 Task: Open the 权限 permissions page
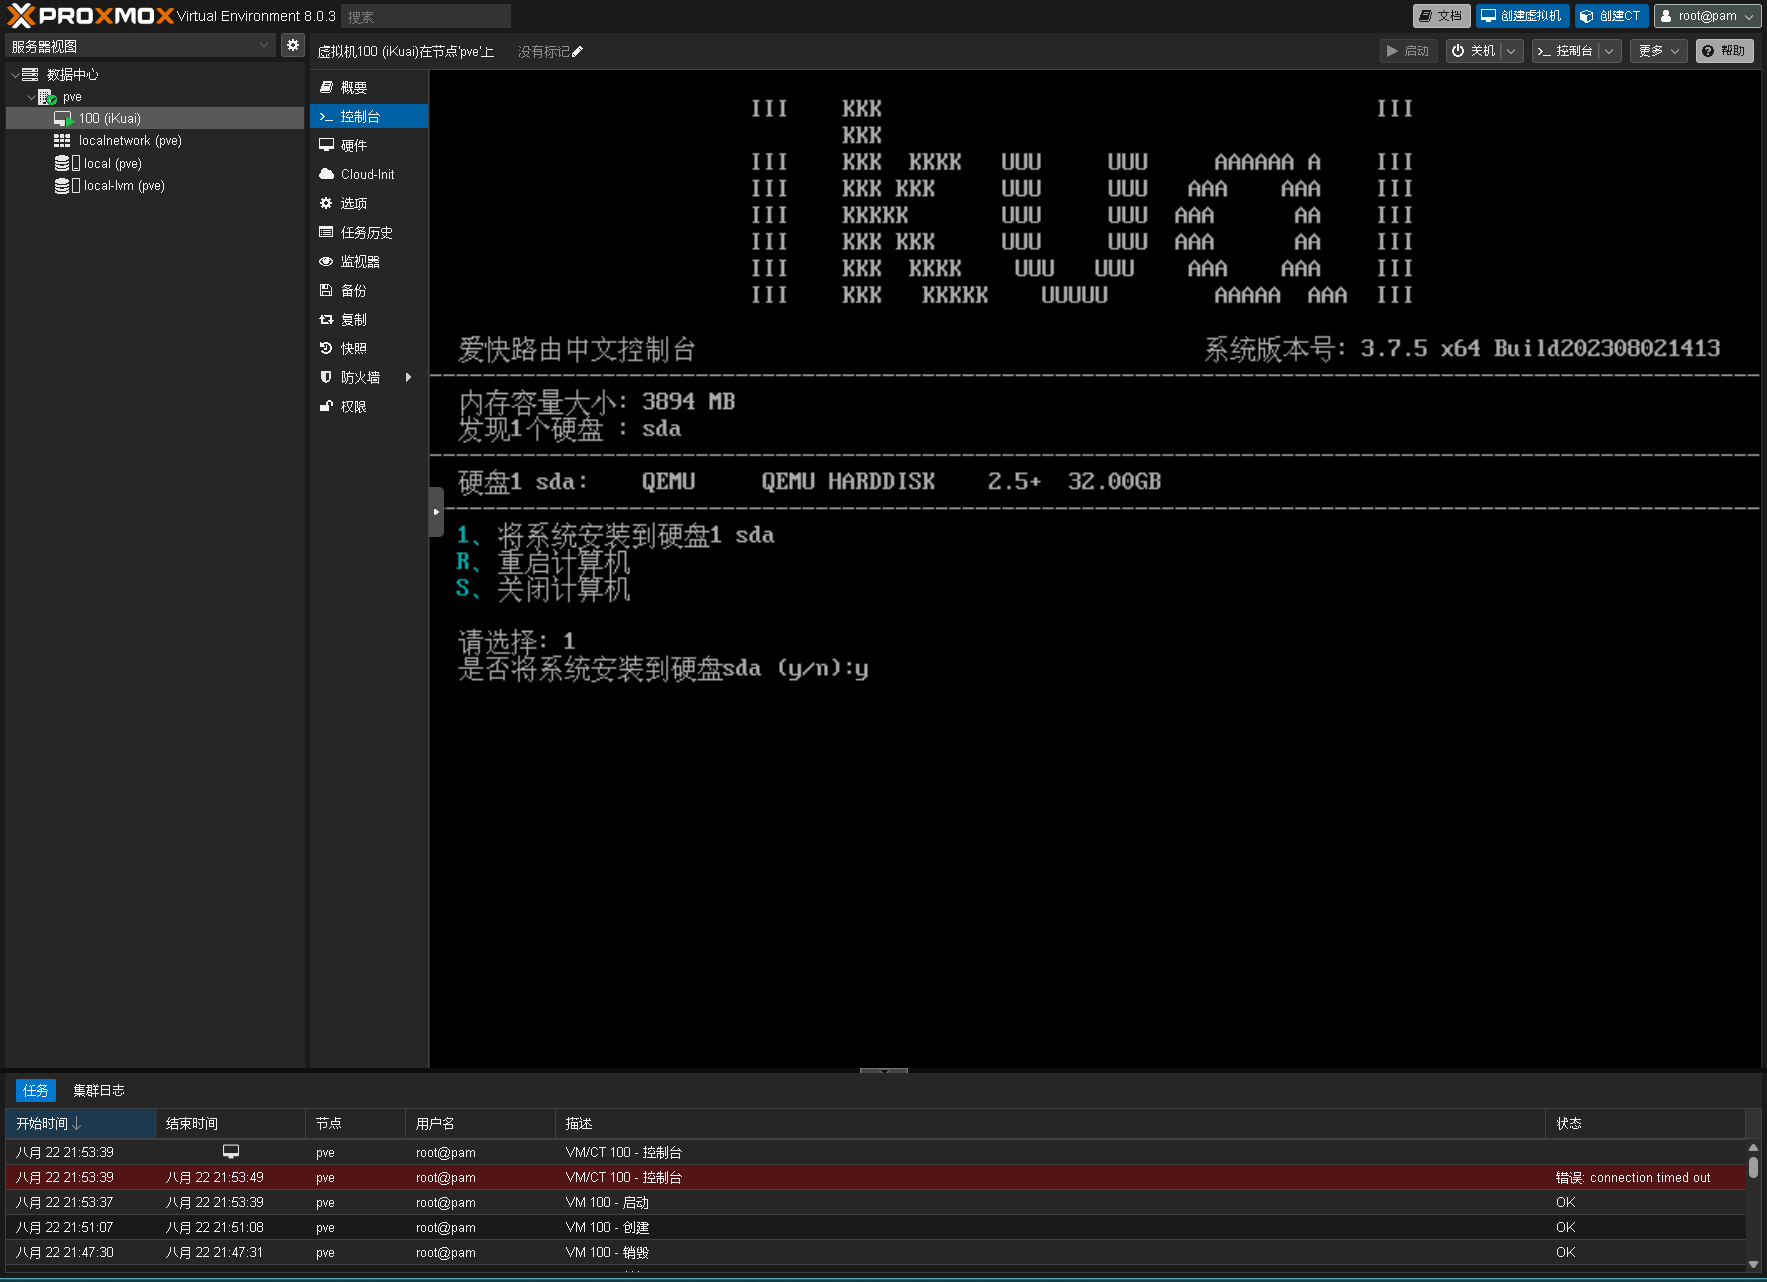point(353,407)
